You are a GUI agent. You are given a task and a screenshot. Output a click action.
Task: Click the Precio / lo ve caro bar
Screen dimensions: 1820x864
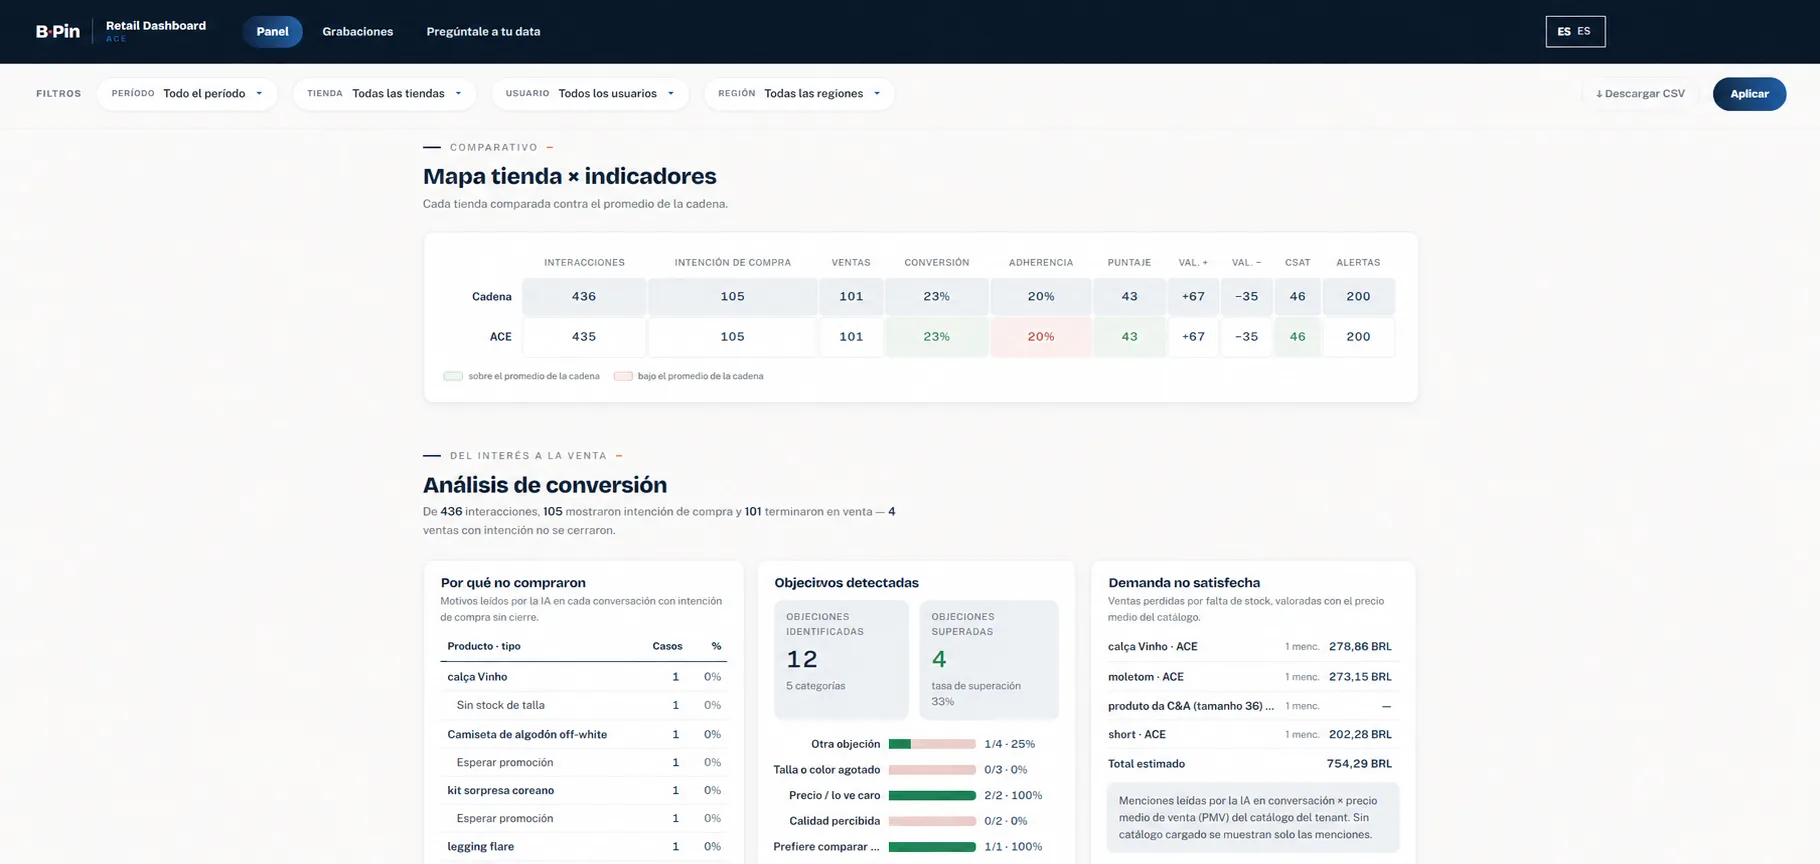932,795
